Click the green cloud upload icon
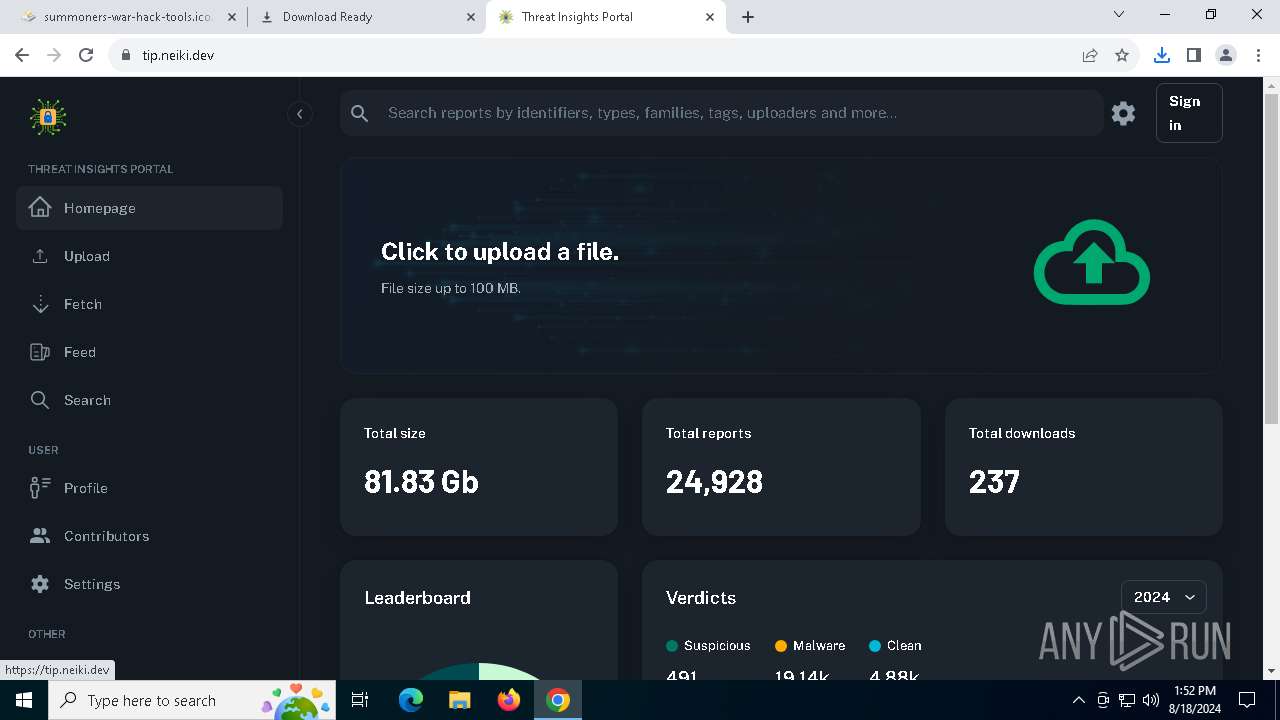Viewport: 1280px width, 720px height. (1092, 262)
